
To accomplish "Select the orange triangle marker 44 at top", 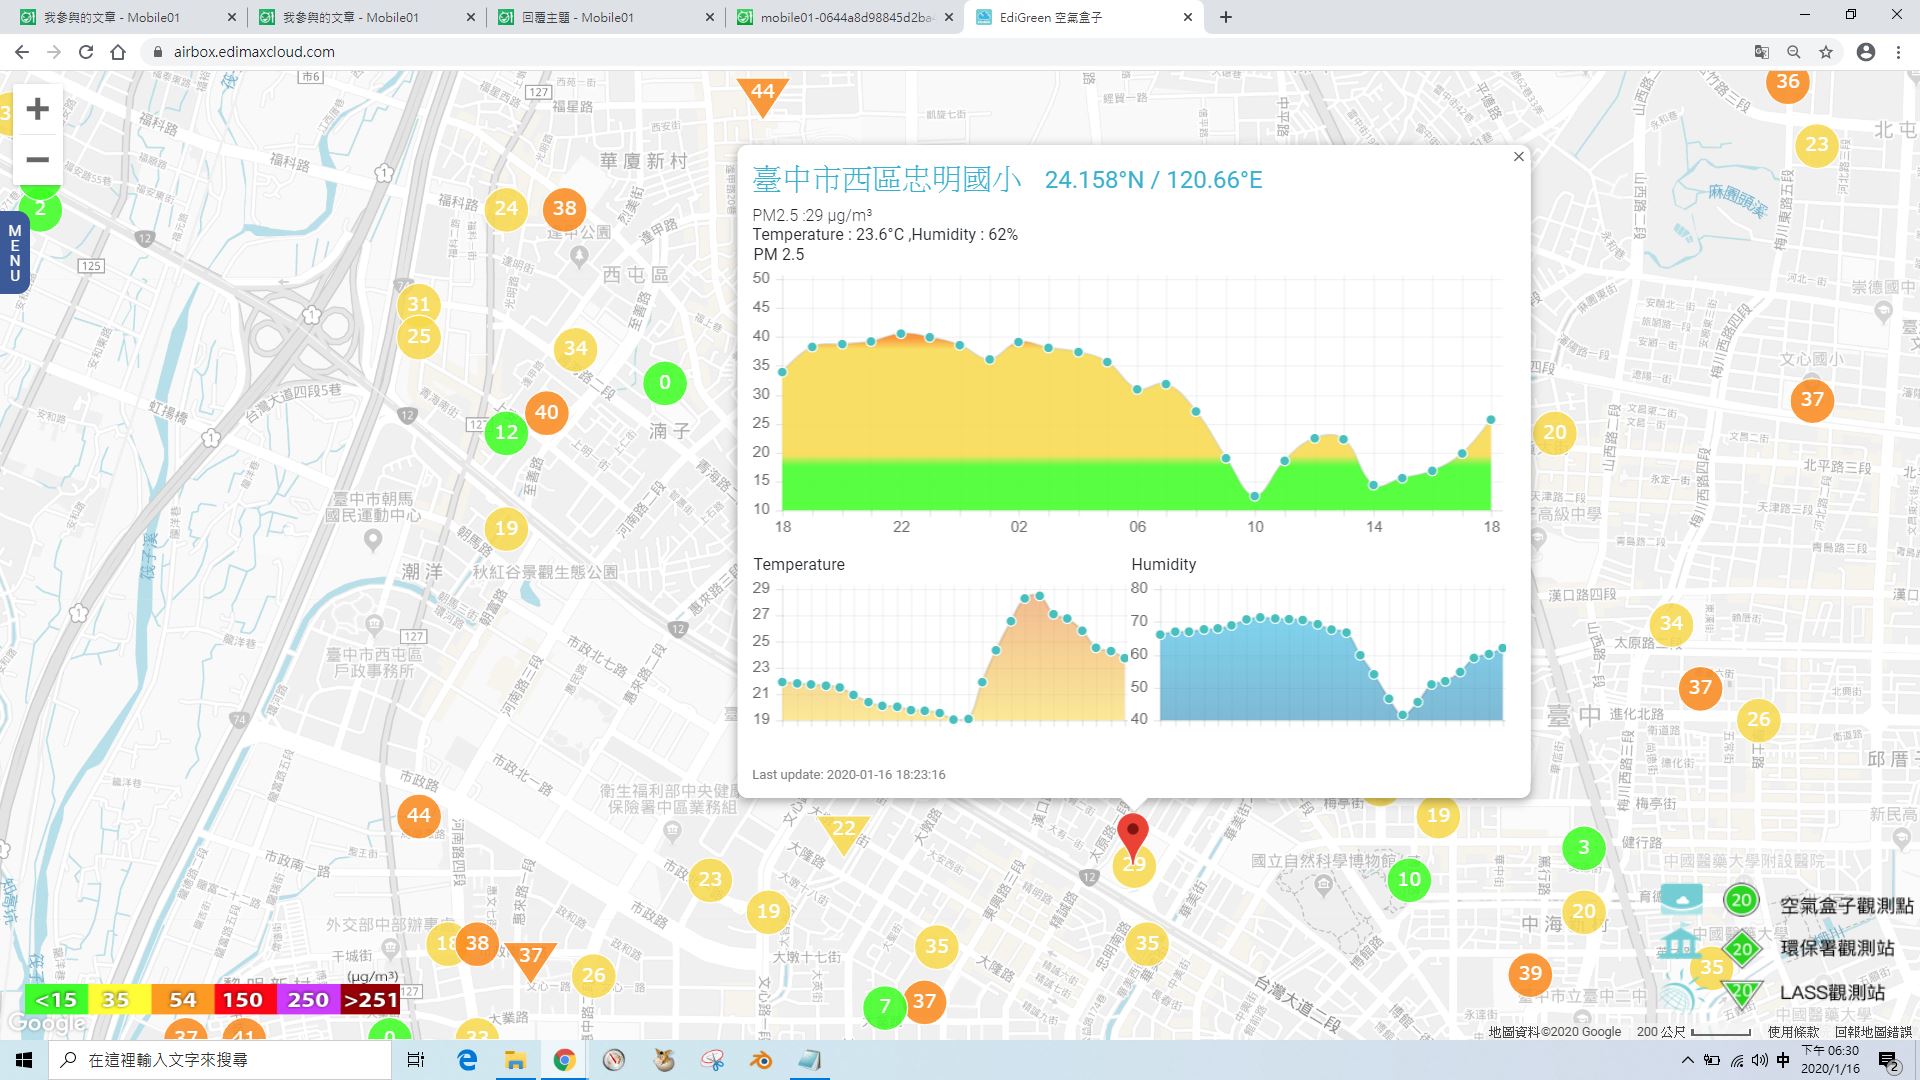I will 762,96.
